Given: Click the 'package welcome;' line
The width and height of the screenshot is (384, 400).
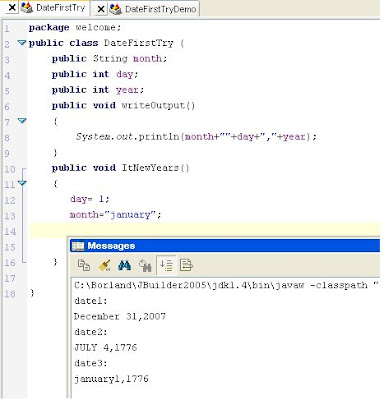Looking at the screenshot, I should 75,27.
